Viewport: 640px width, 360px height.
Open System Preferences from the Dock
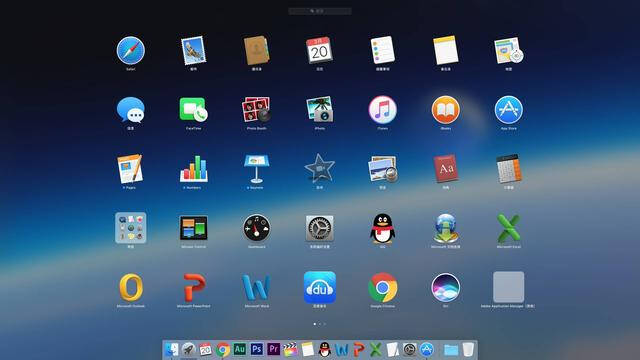(x=409, y=350)
